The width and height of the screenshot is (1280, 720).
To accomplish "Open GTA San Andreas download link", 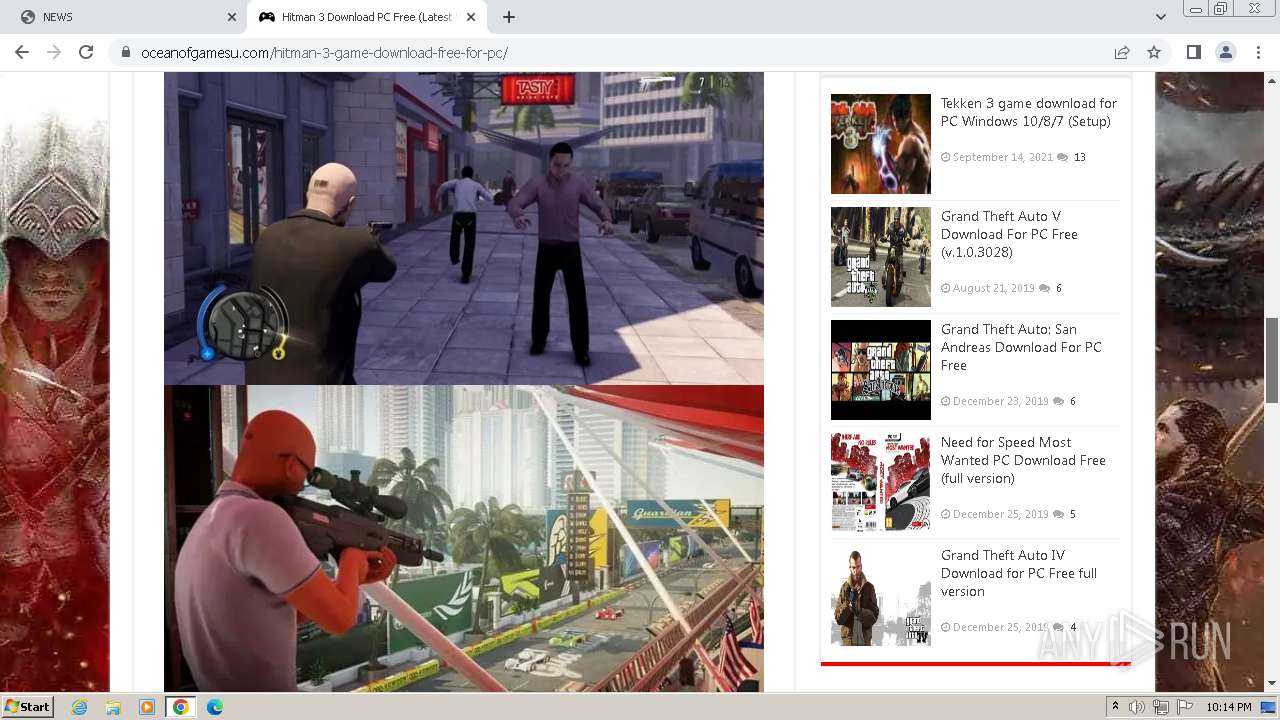I will pyautogui.click(x=1021, y=347).
